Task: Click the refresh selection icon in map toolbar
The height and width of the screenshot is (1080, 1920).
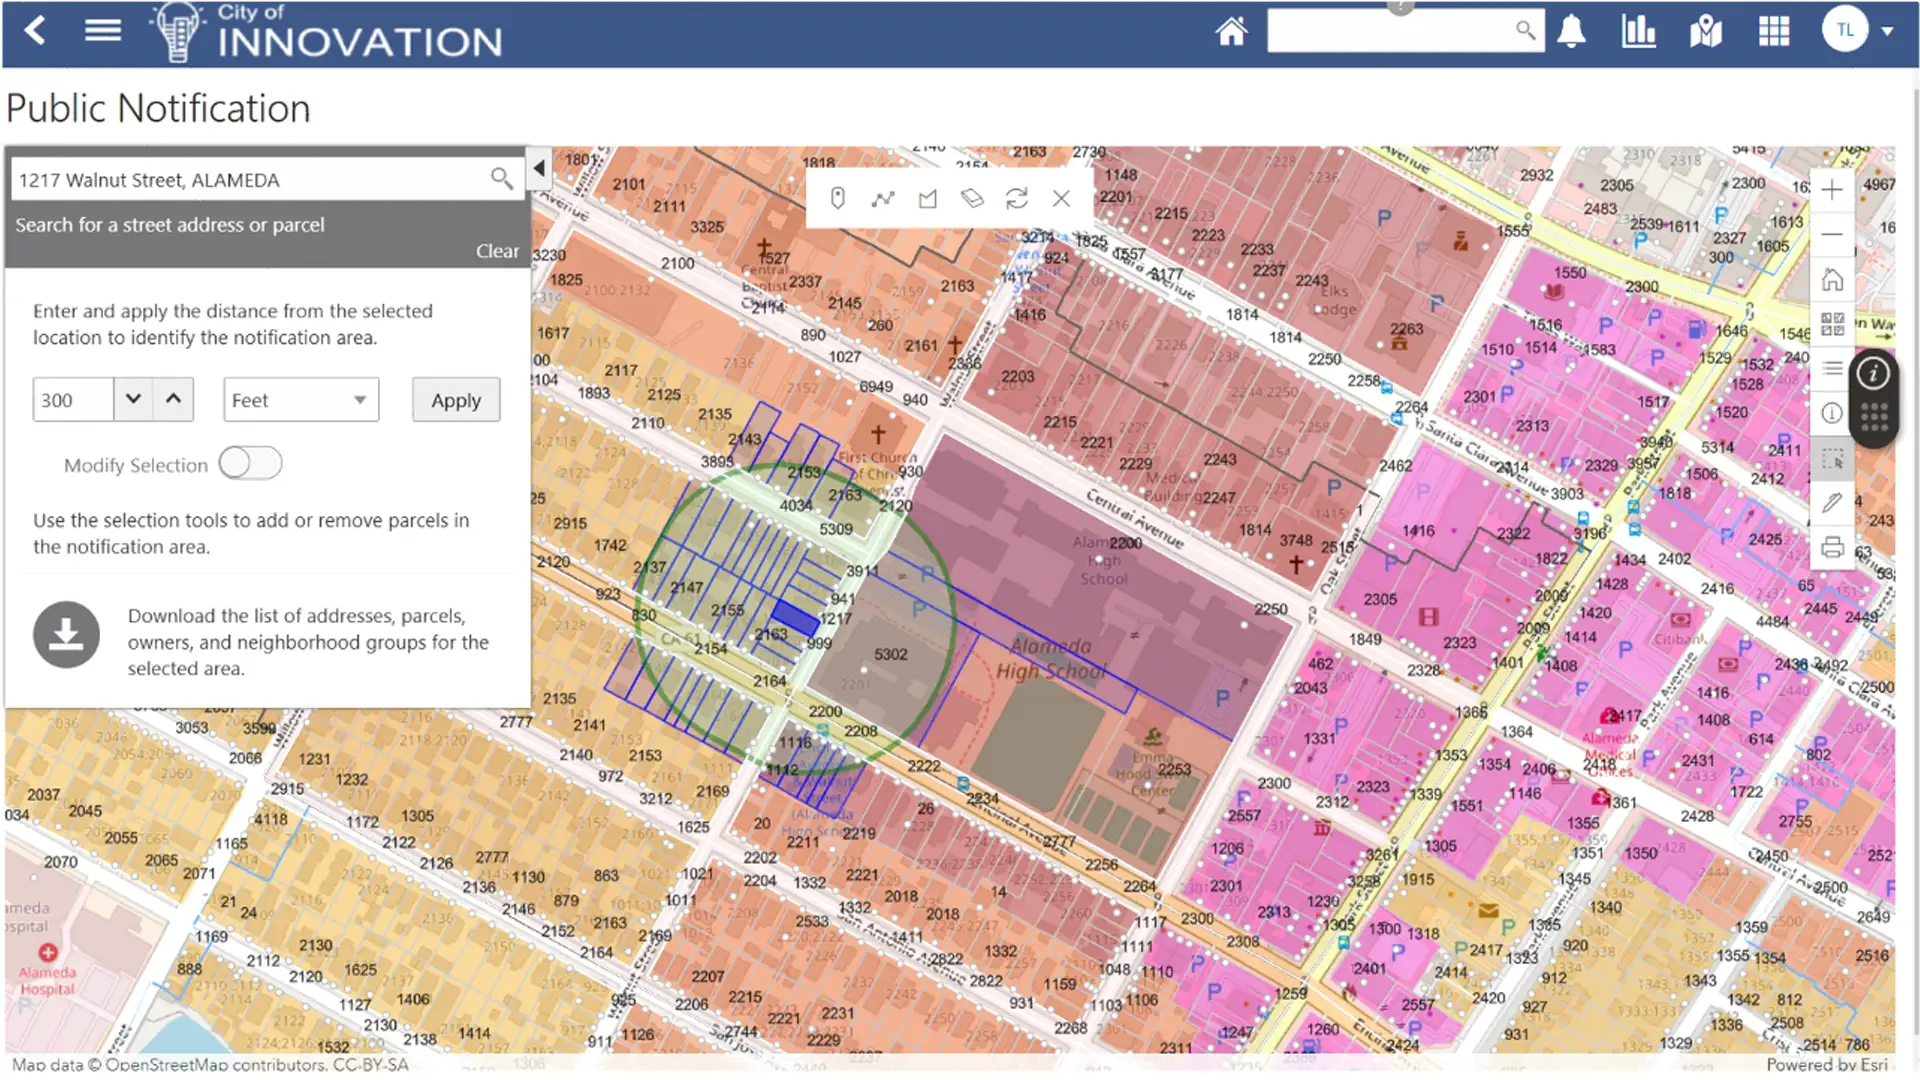Action: pos(1016,199)
